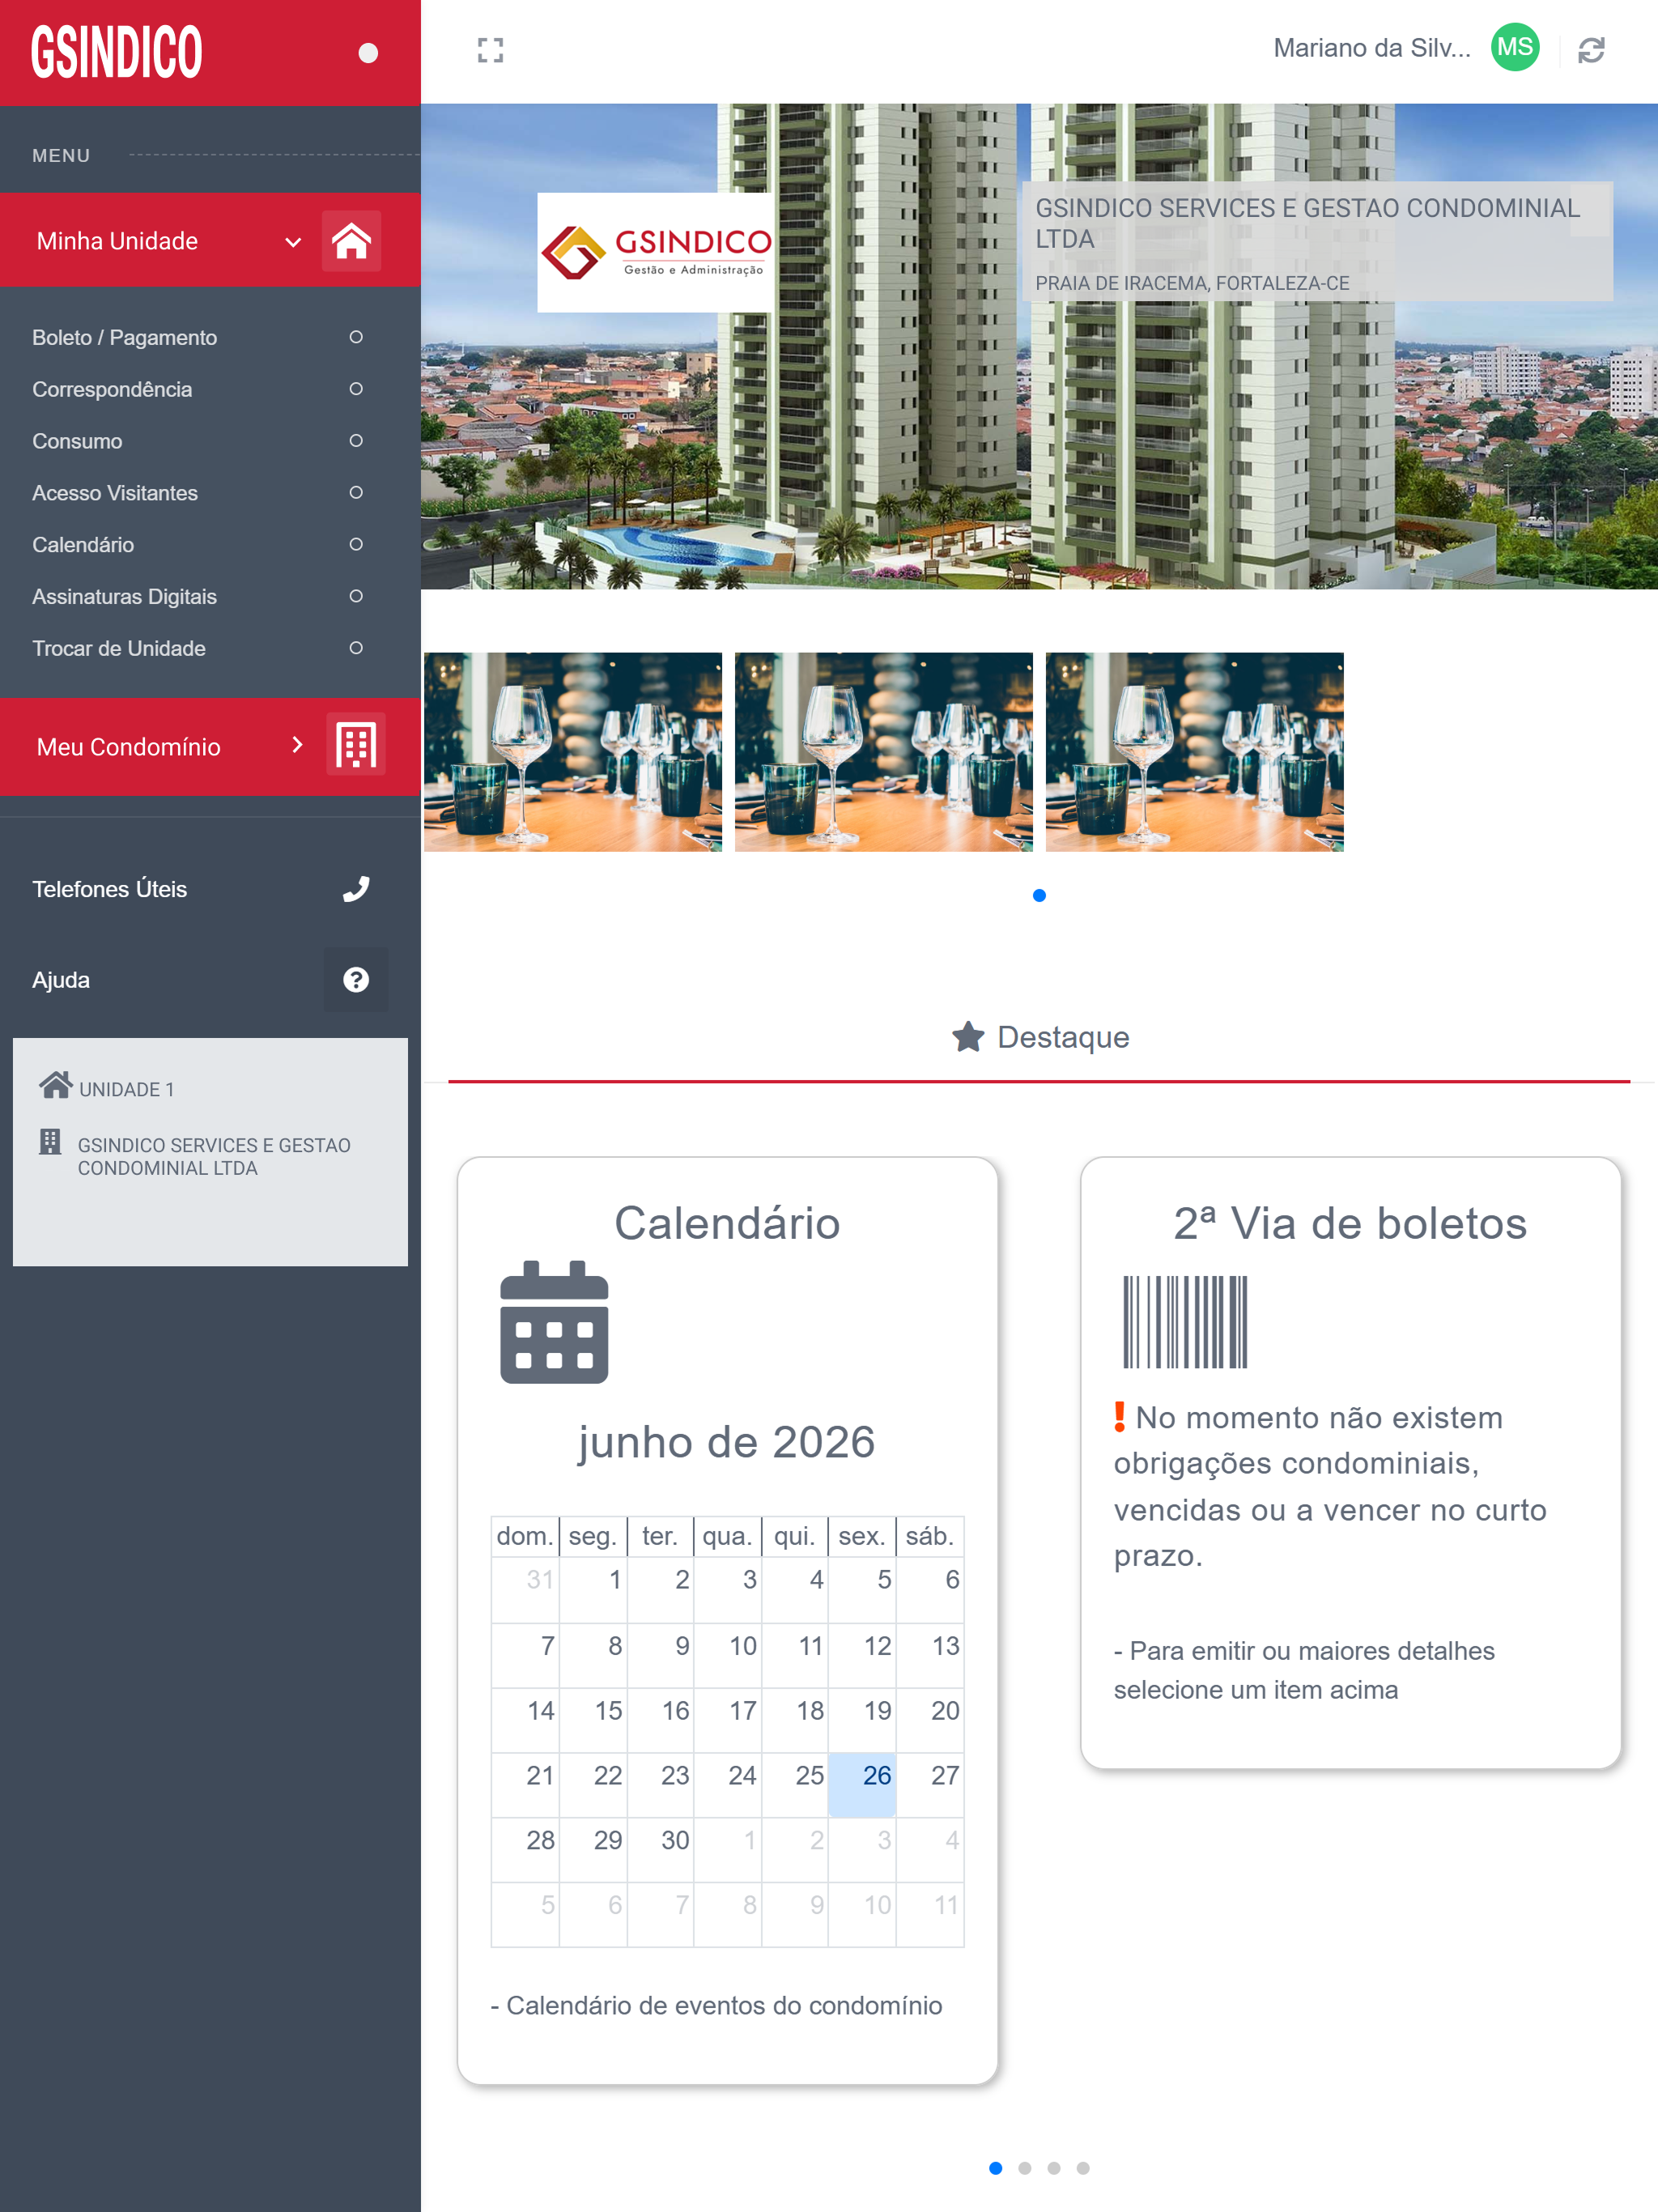Click the circle next to Assinaturas Digitais
This screenshot has height=2212, width=1658.
point(356,596)
